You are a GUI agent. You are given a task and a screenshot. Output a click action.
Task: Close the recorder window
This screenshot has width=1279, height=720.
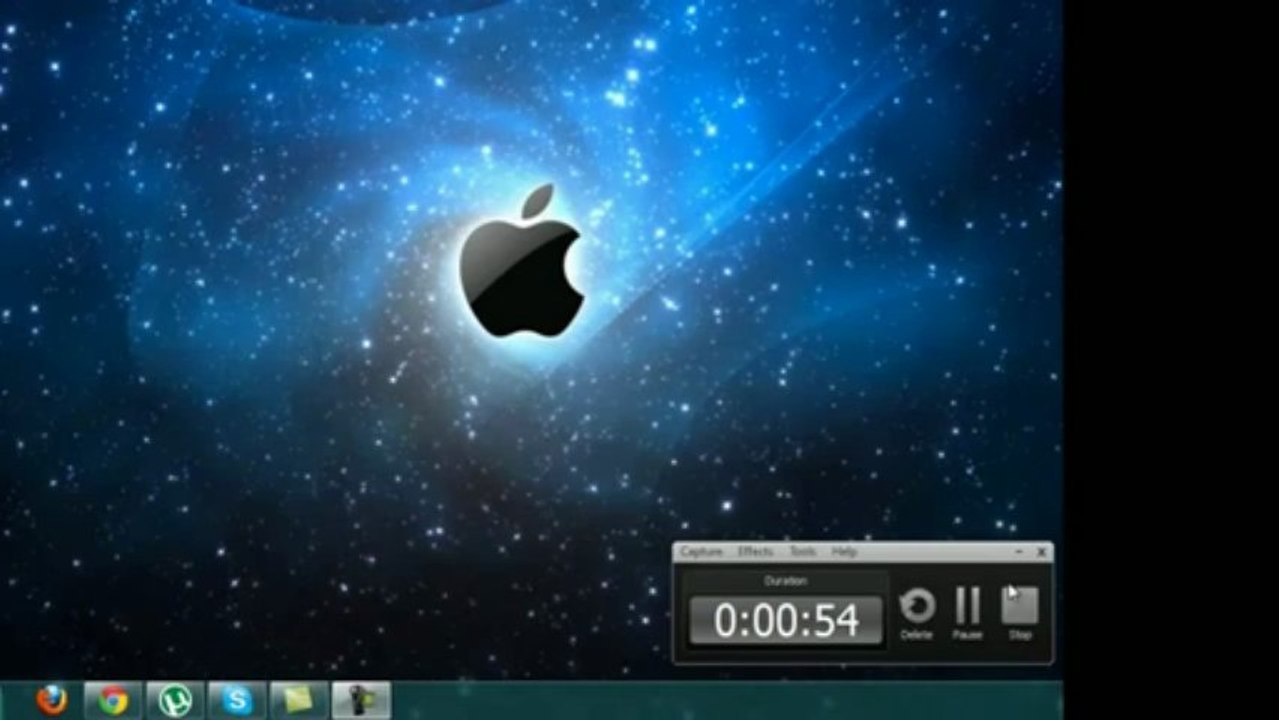tap(1041, 552)
